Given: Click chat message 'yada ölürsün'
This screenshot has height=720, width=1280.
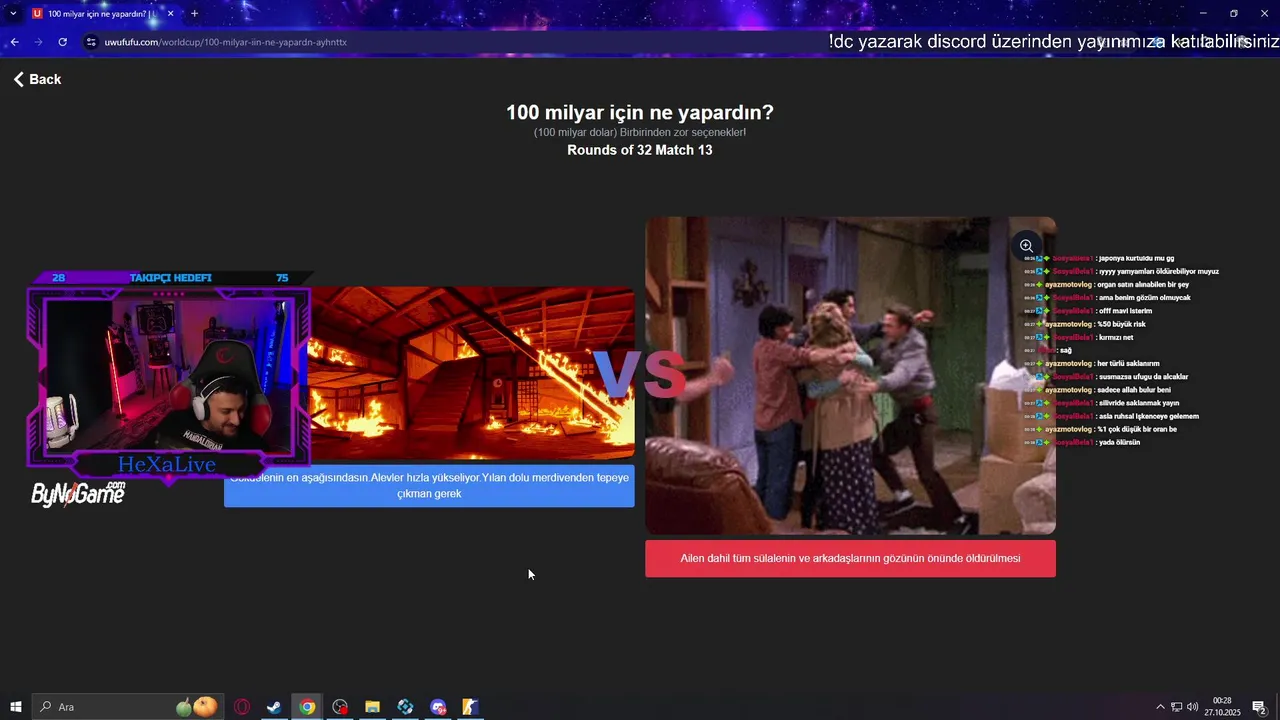Looking at the screenshot, I should click(1118, 442).
